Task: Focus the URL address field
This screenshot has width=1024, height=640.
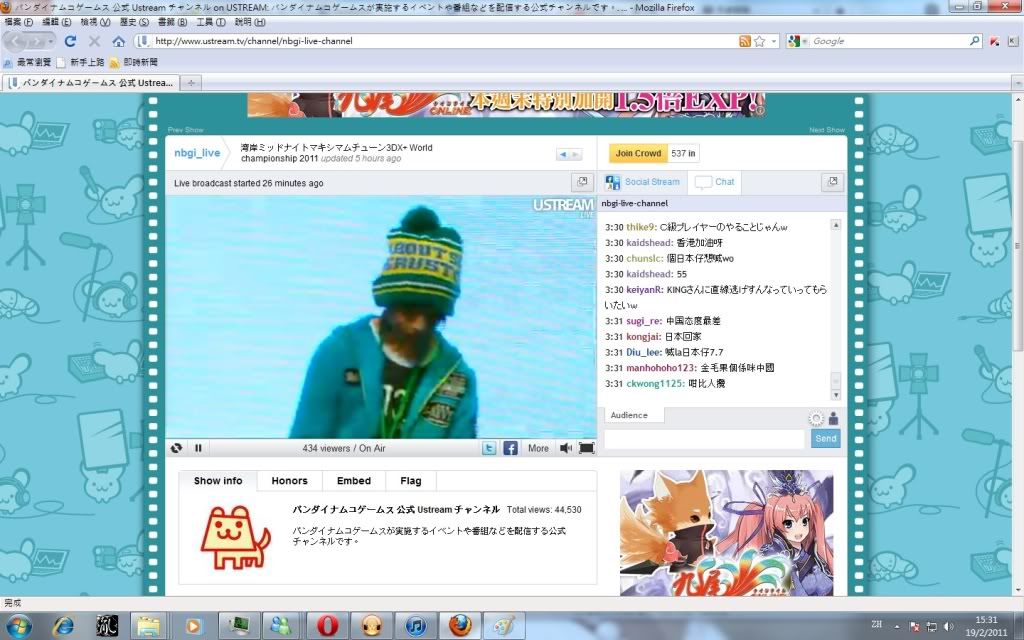Action: 444,41
